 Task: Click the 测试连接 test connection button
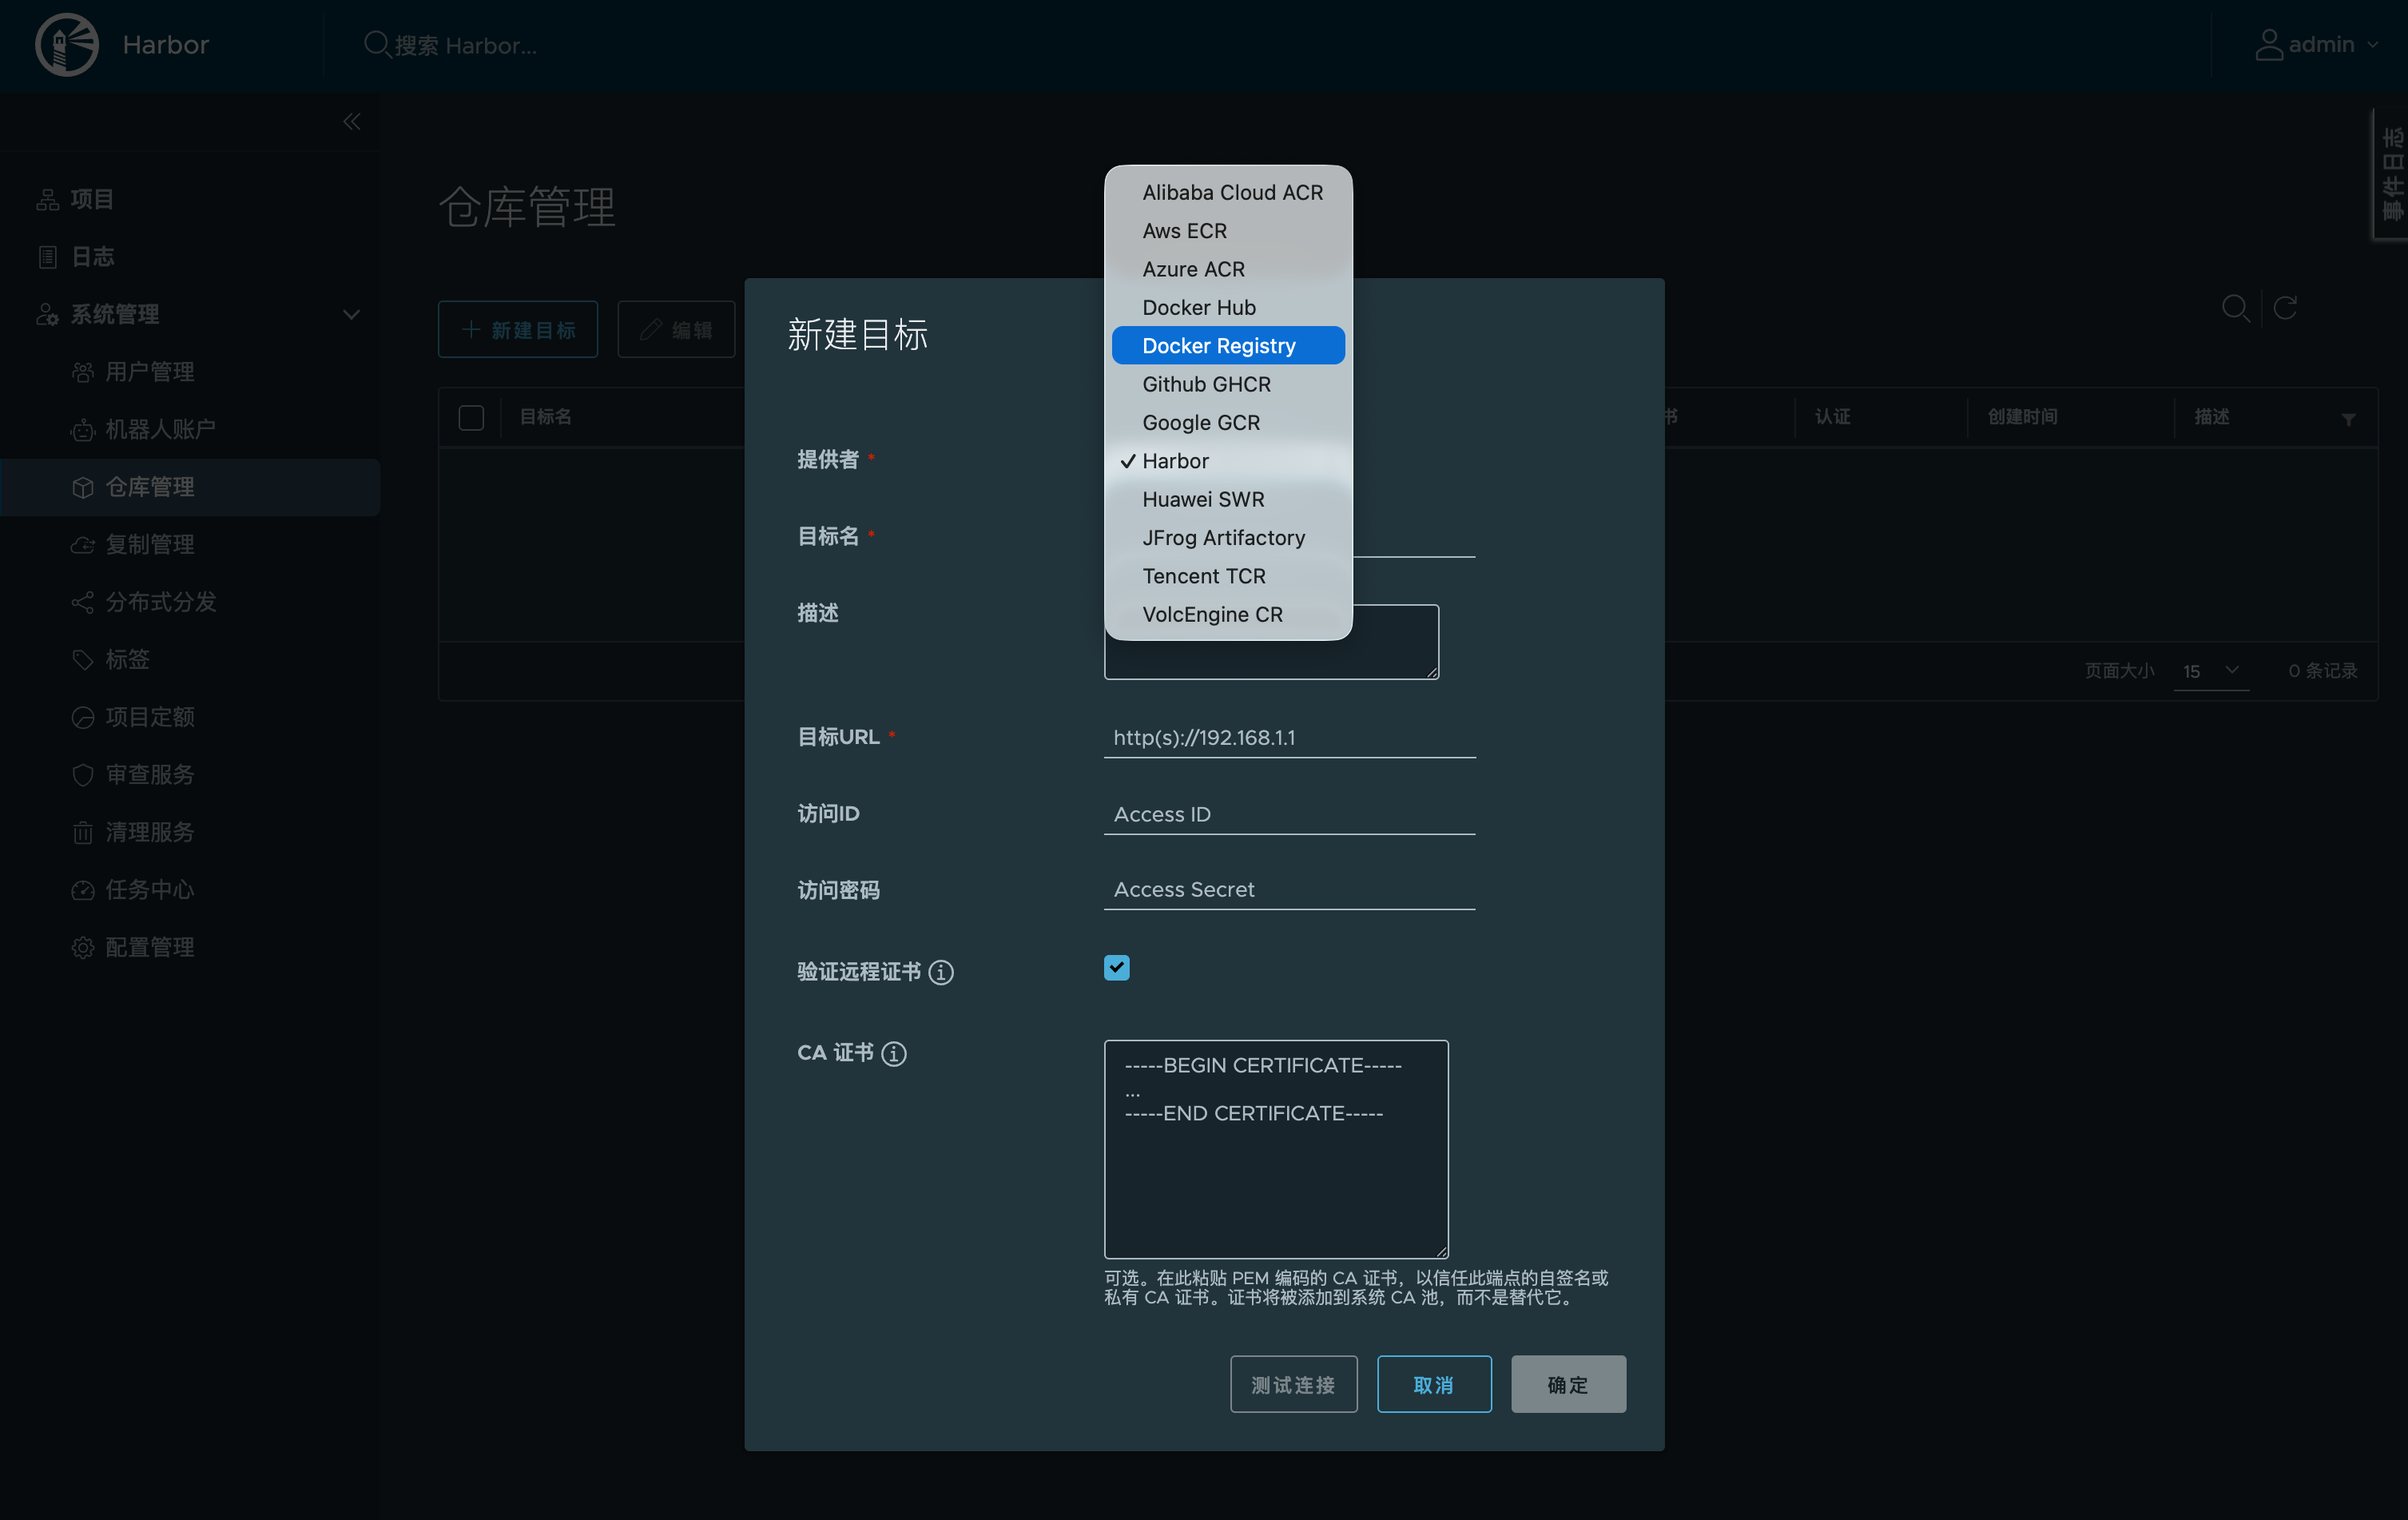click(1293, 1384)
